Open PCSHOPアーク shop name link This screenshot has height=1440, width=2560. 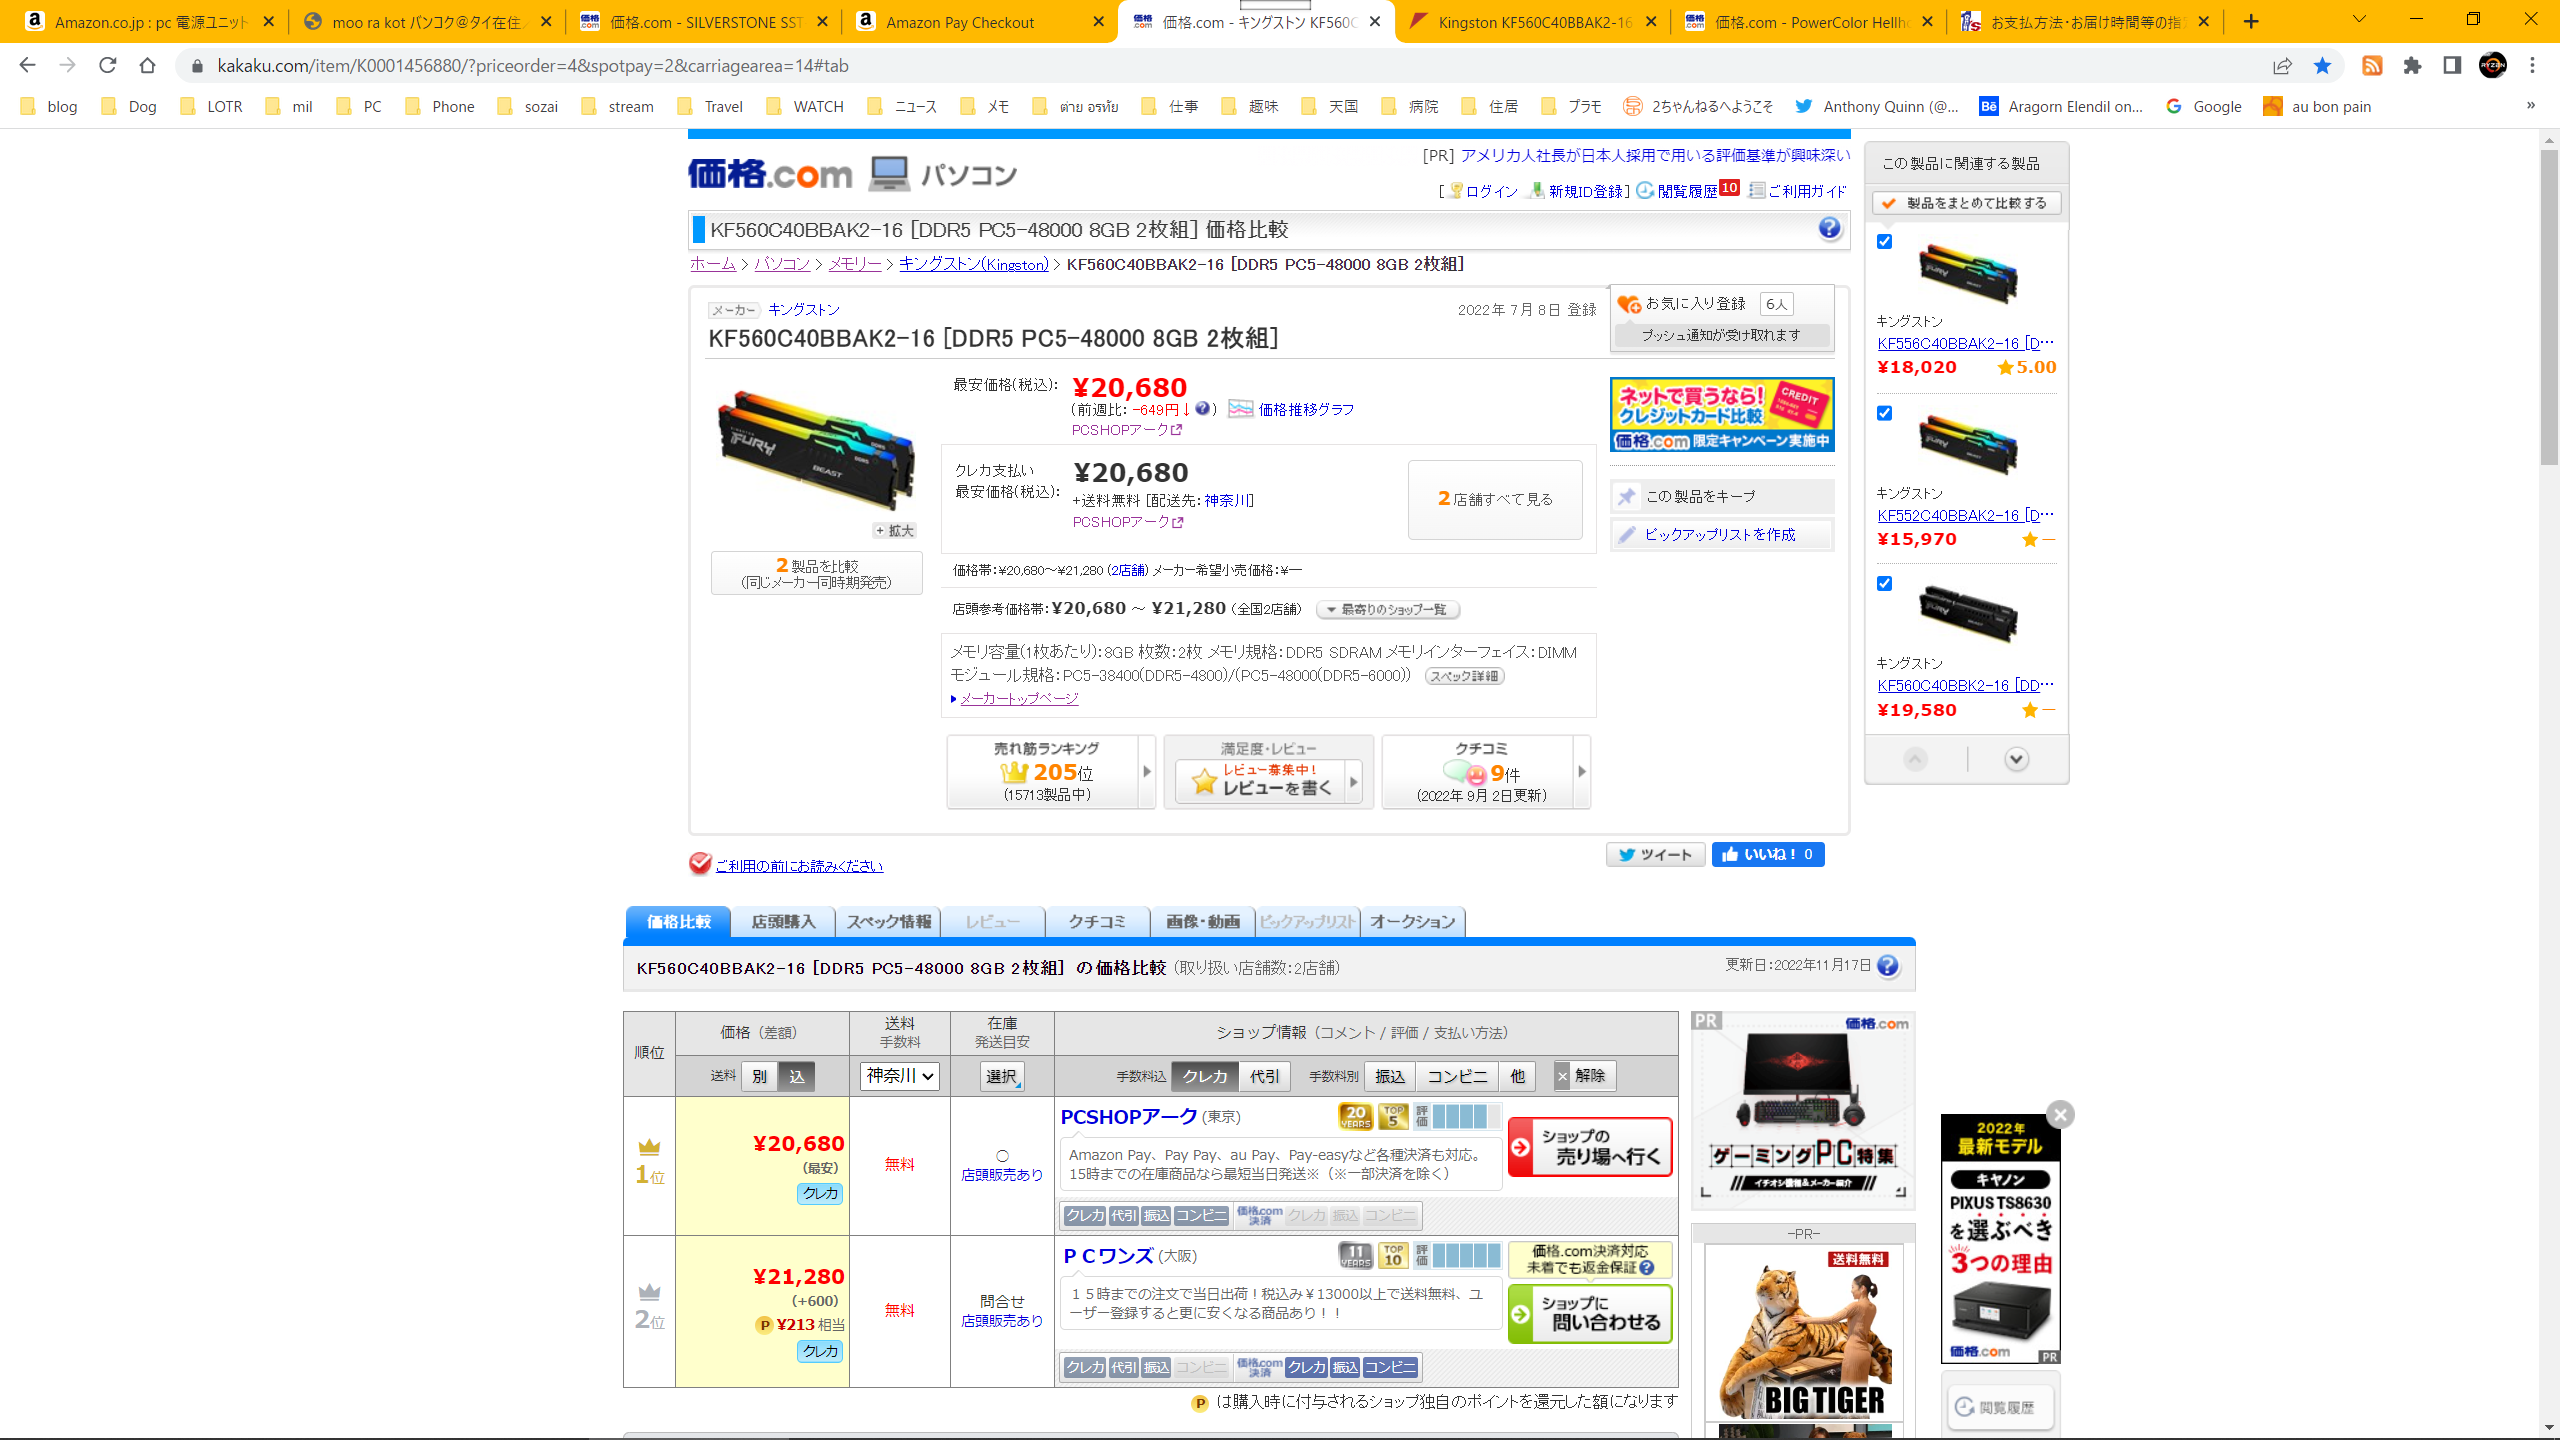(x=1128, y=1116)
